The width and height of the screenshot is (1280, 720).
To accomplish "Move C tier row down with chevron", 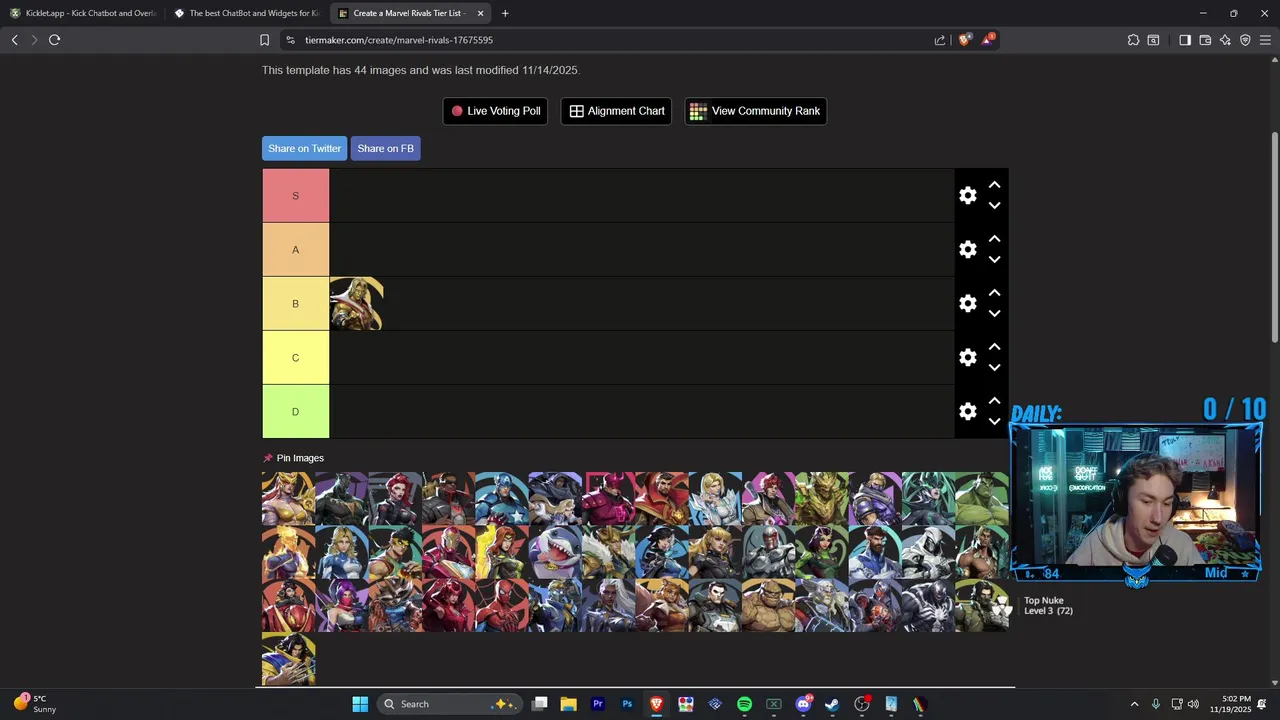I will tap(994, 368).
